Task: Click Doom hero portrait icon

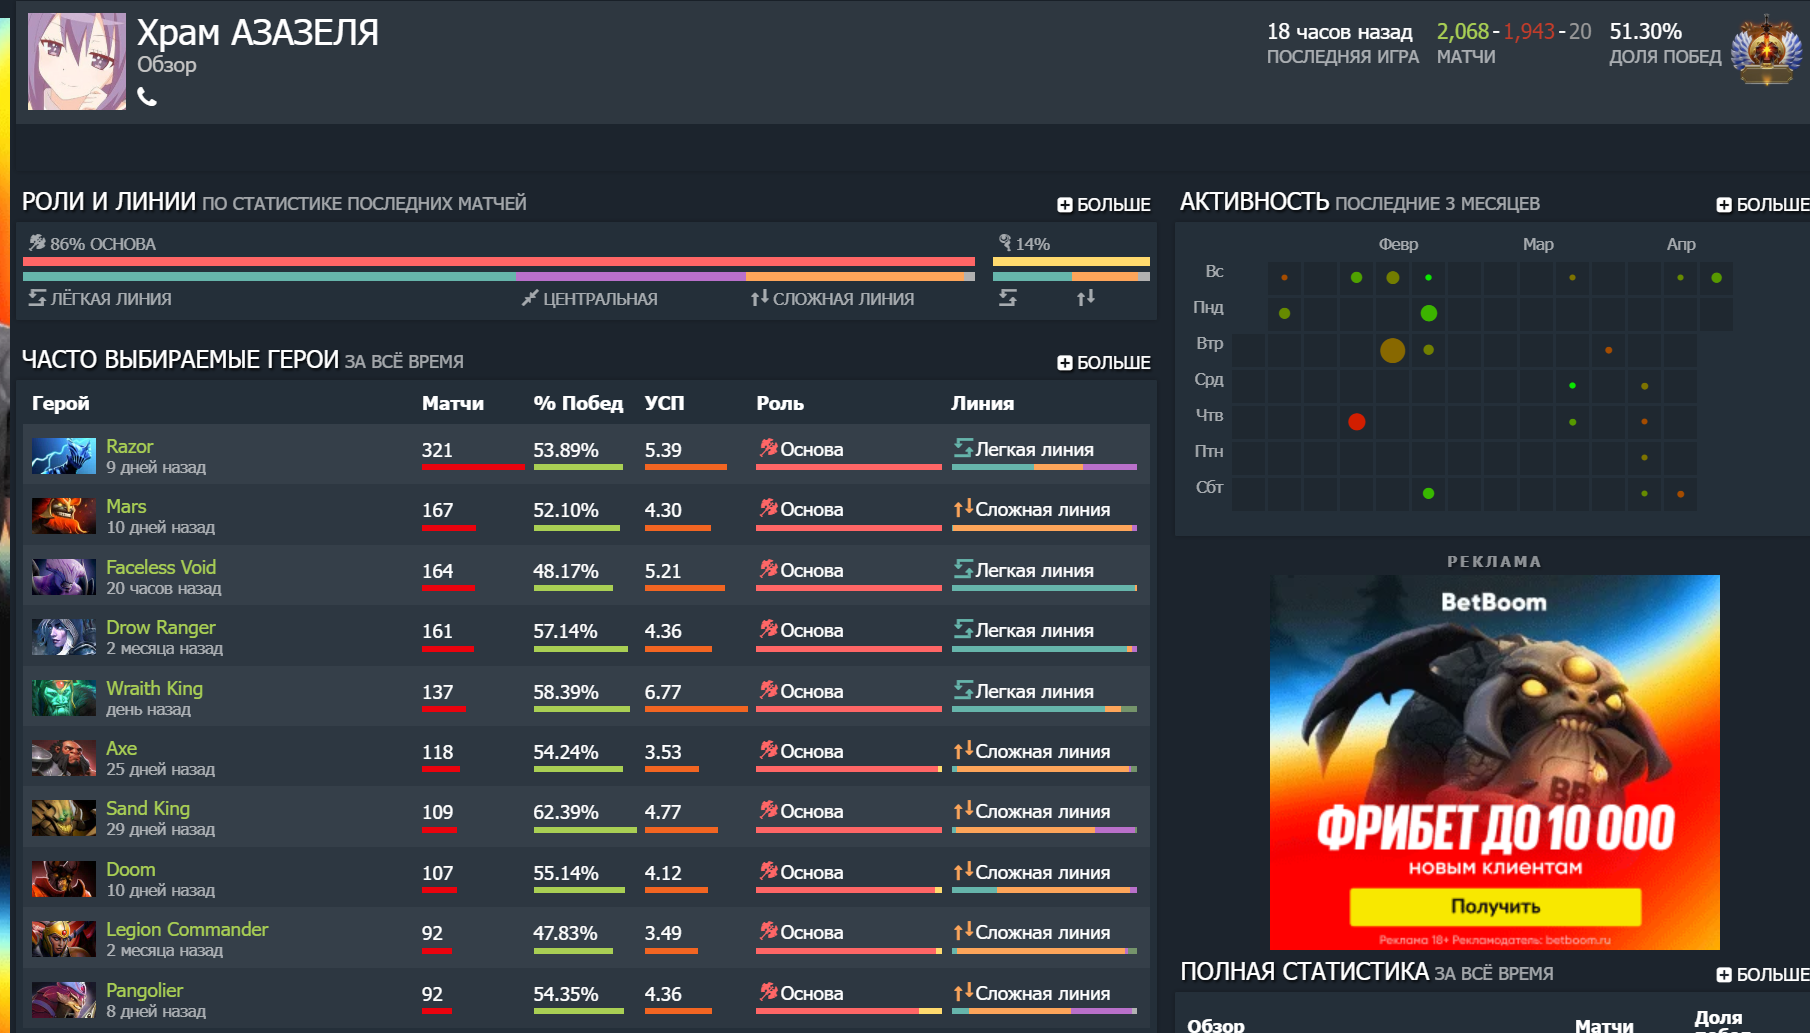Action: point(64,879)
